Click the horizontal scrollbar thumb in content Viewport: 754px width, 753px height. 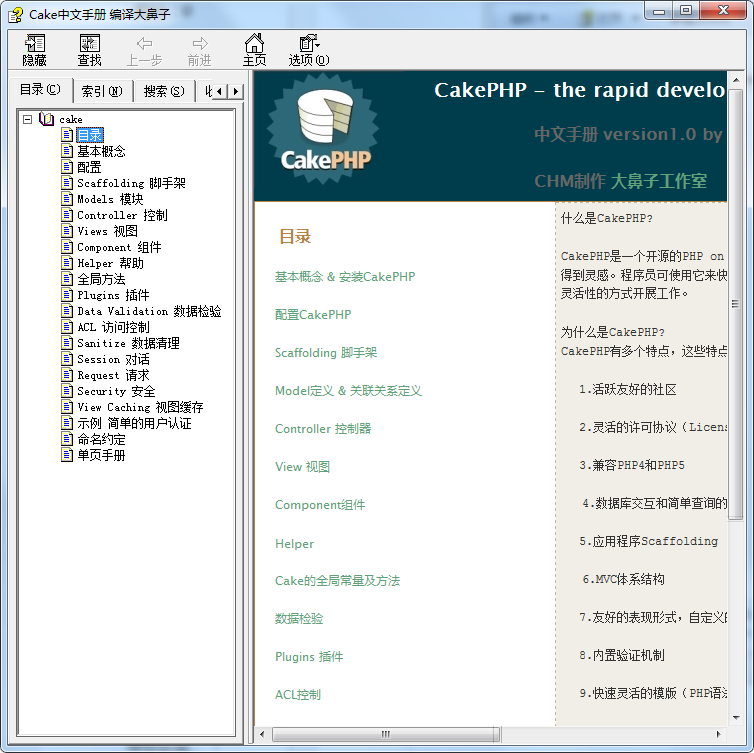385,734
